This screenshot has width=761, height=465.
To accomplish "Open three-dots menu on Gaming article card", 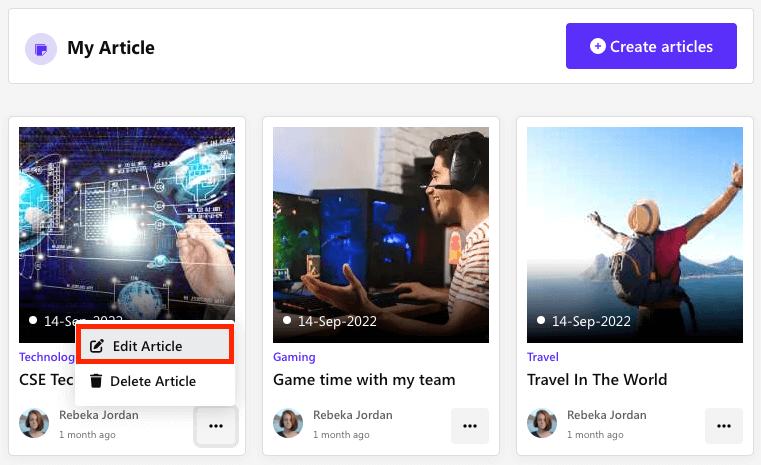I will click(x=470, y=426).
